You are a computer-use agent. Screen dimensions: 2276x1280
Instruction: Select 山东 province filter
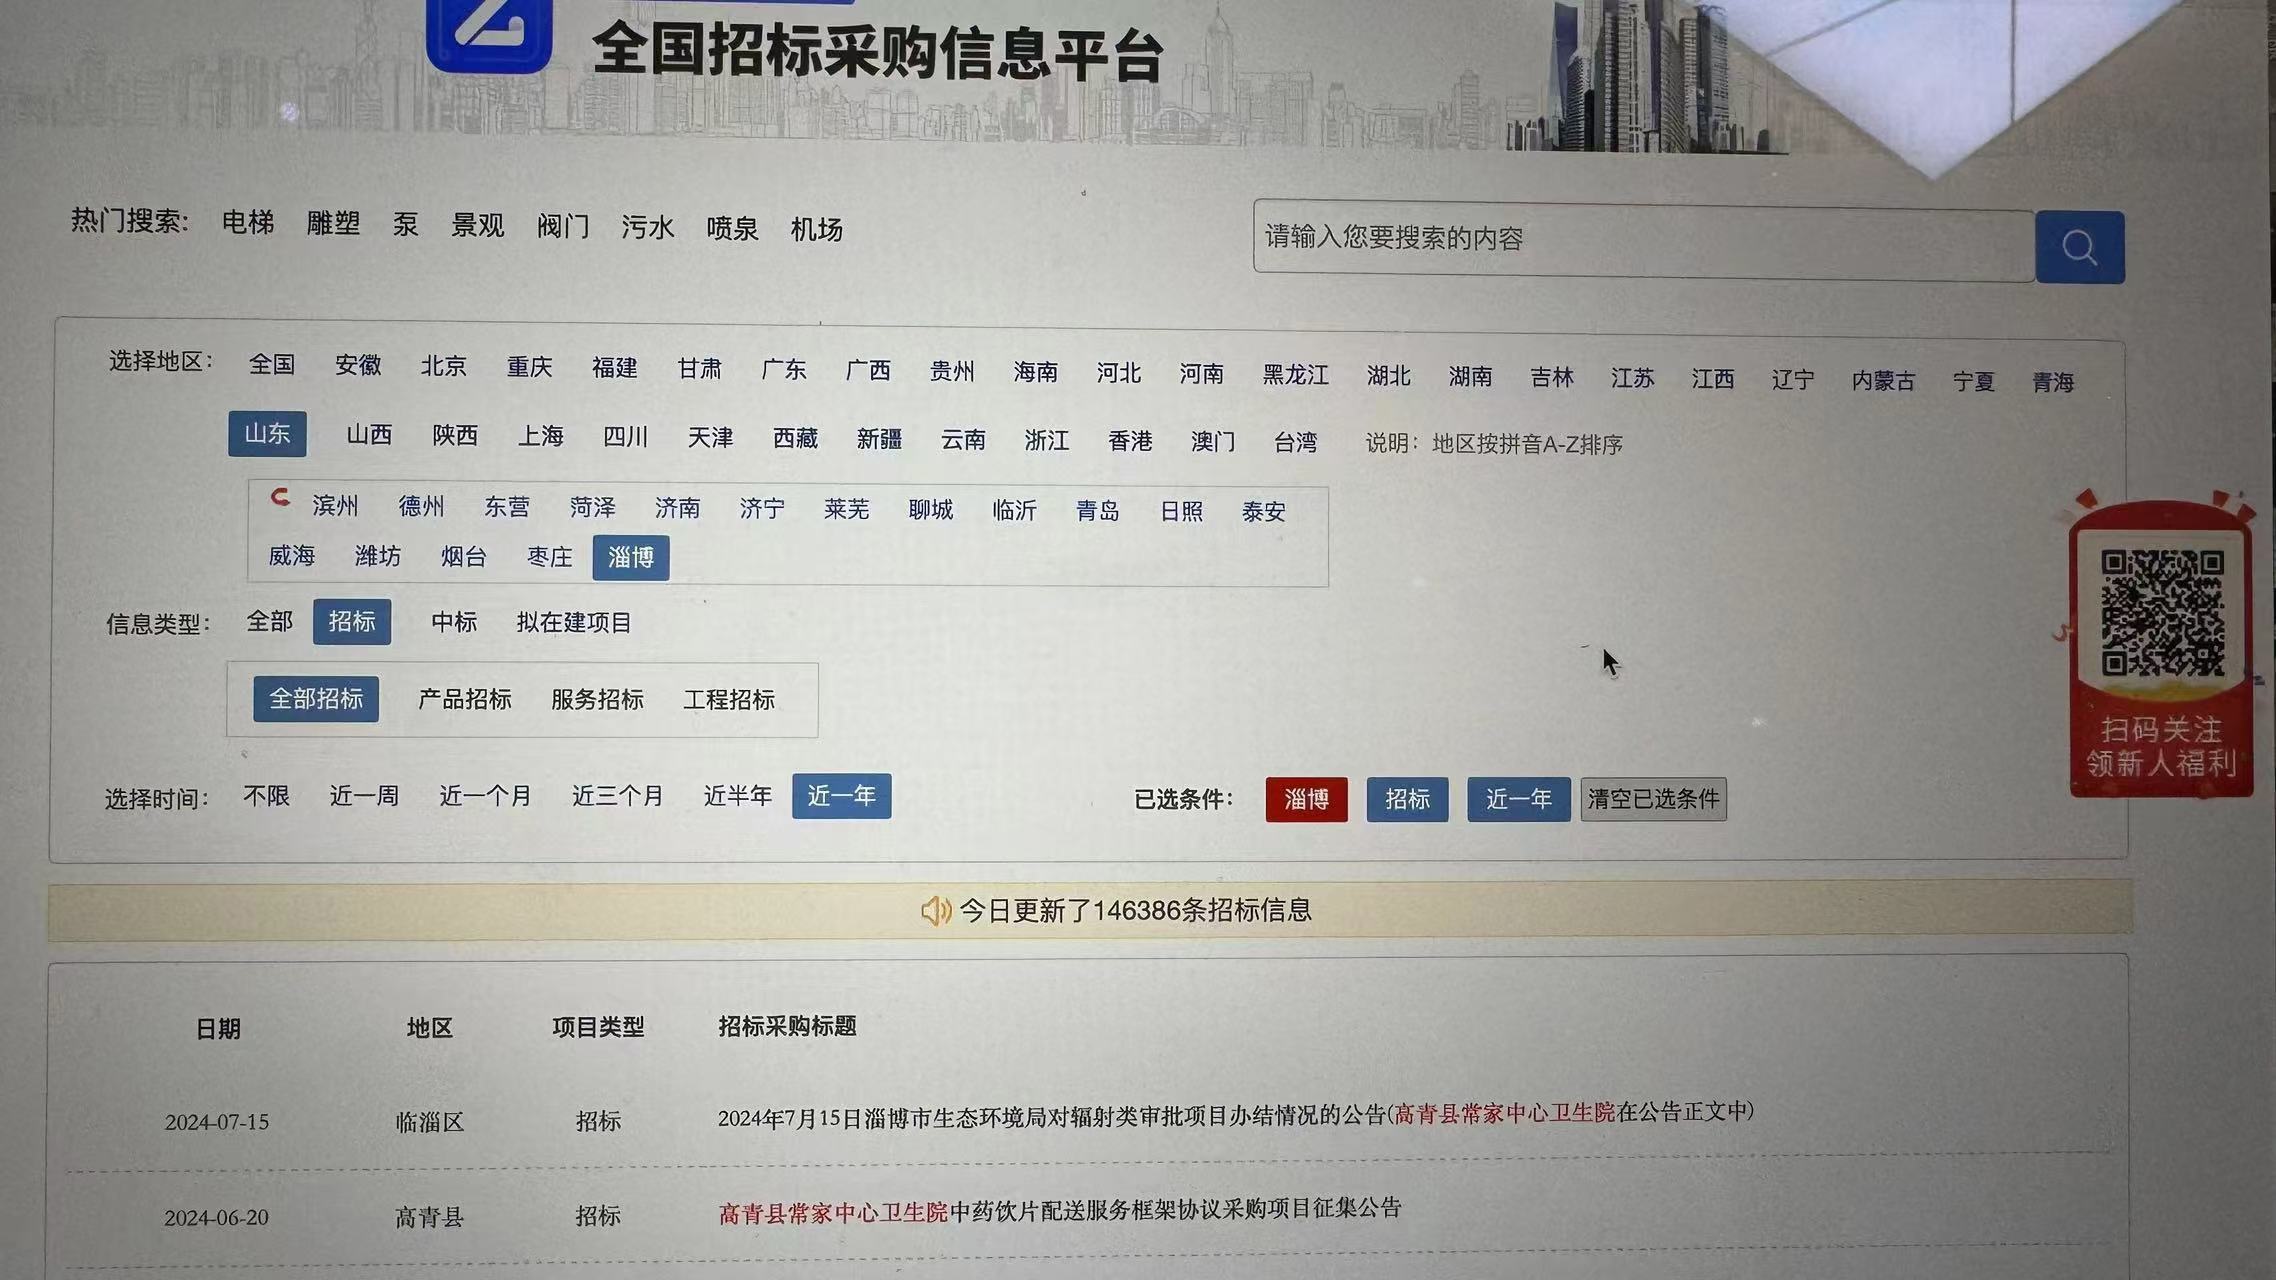(x=267, y=434)
